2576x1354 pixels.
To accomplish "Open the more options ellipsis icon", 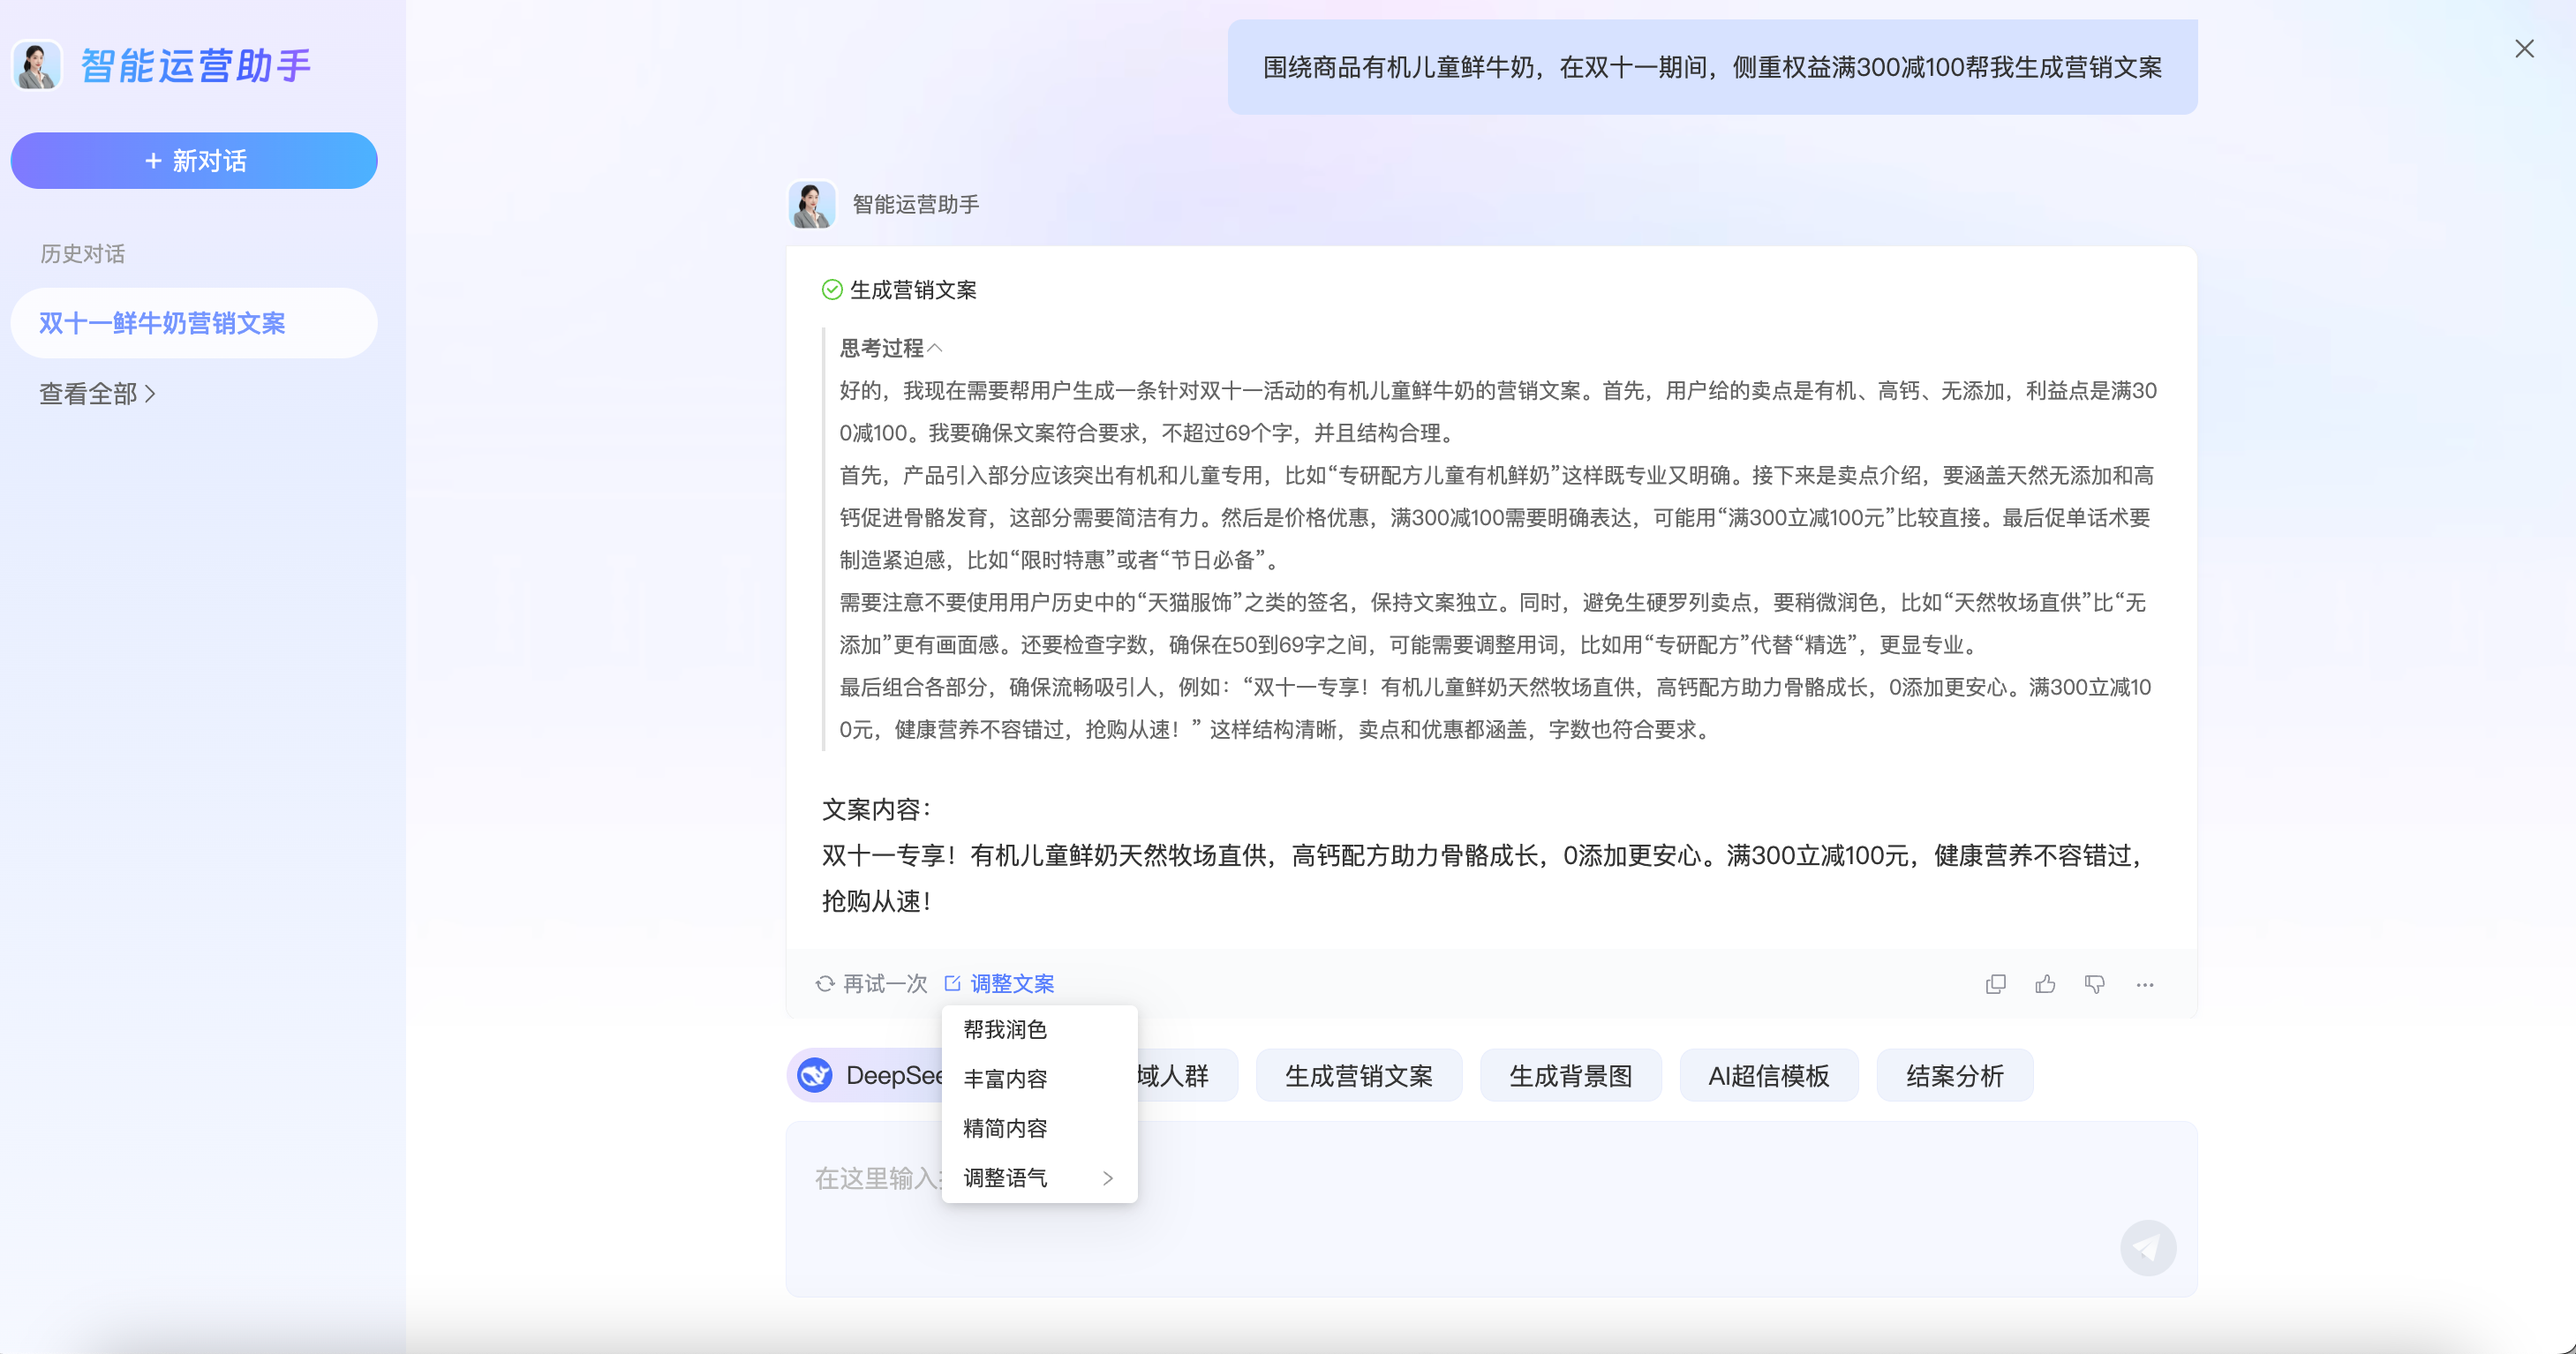I will point(2144,984).
